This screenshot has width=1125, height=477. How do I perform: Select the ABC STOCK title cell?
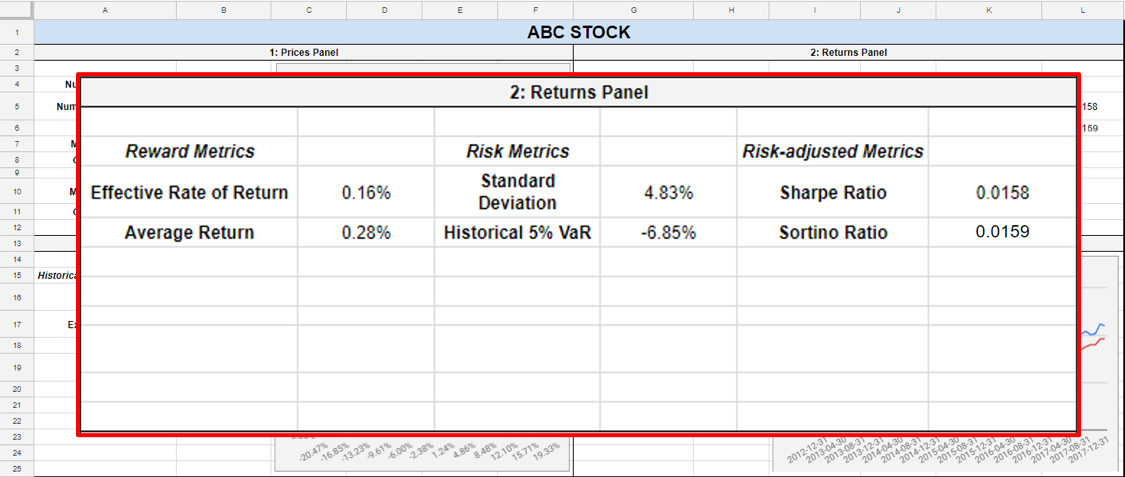coord(578,32)
